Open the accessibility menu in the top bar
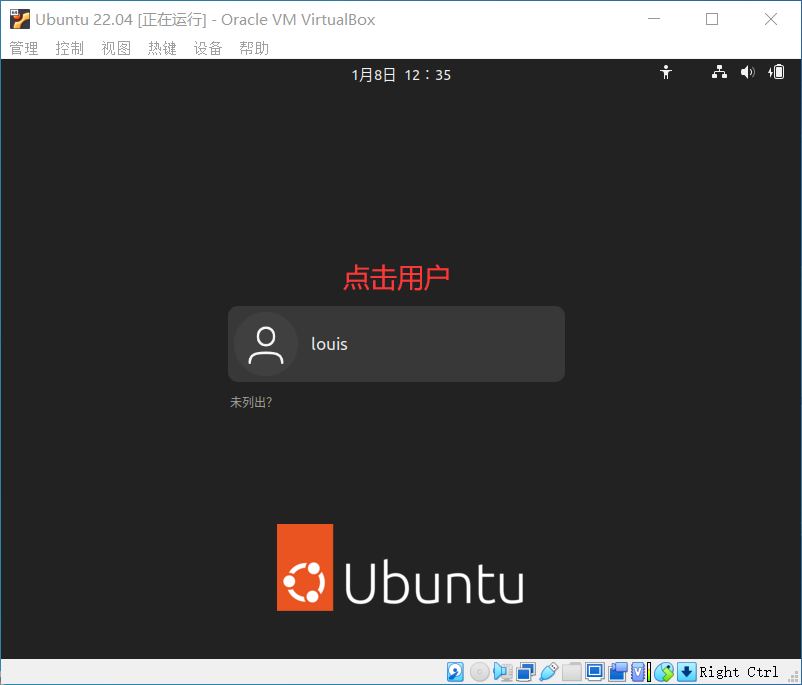Viewport: 802px width, 685px height. point(665,72)
